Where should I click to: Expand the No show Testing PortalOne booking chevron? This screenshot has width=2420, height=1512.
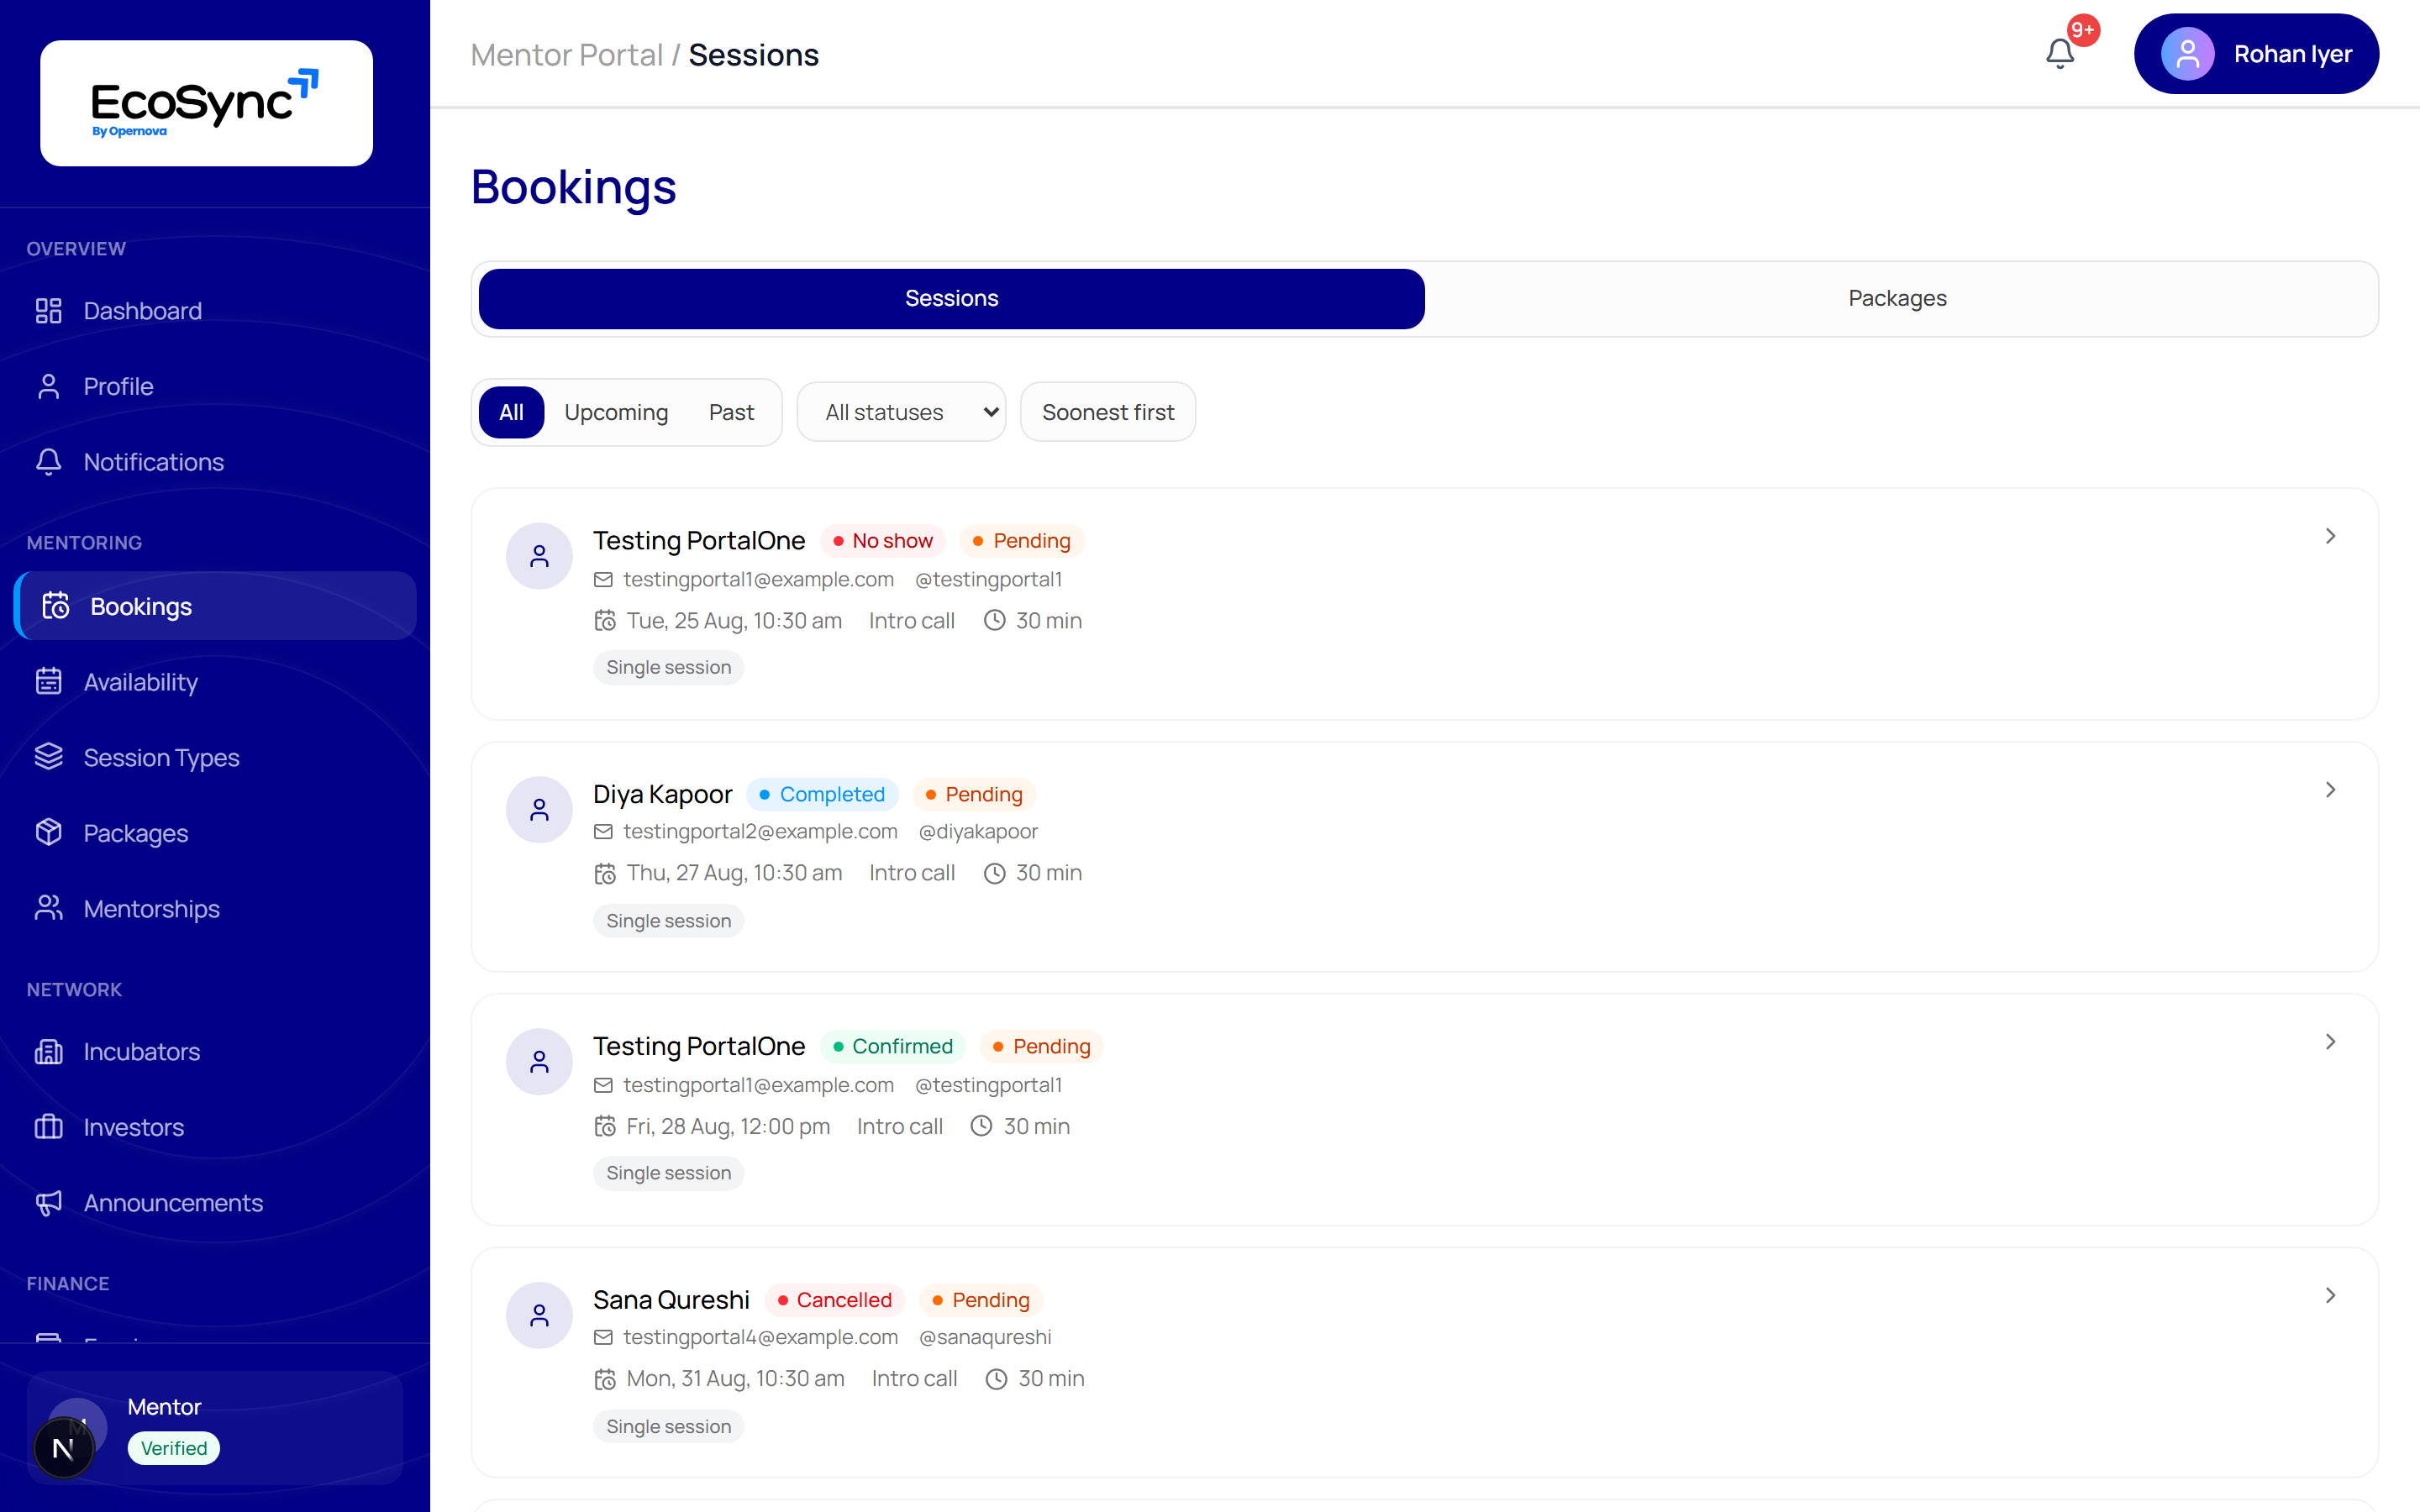[2330, 536]
